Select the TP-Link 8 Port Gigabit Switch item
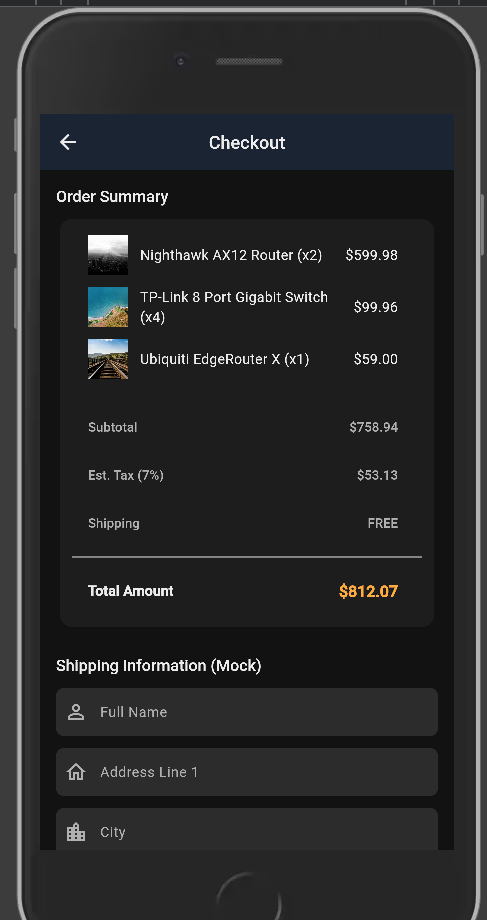Viewport: 487px width, 920px height. coord(234,307)
